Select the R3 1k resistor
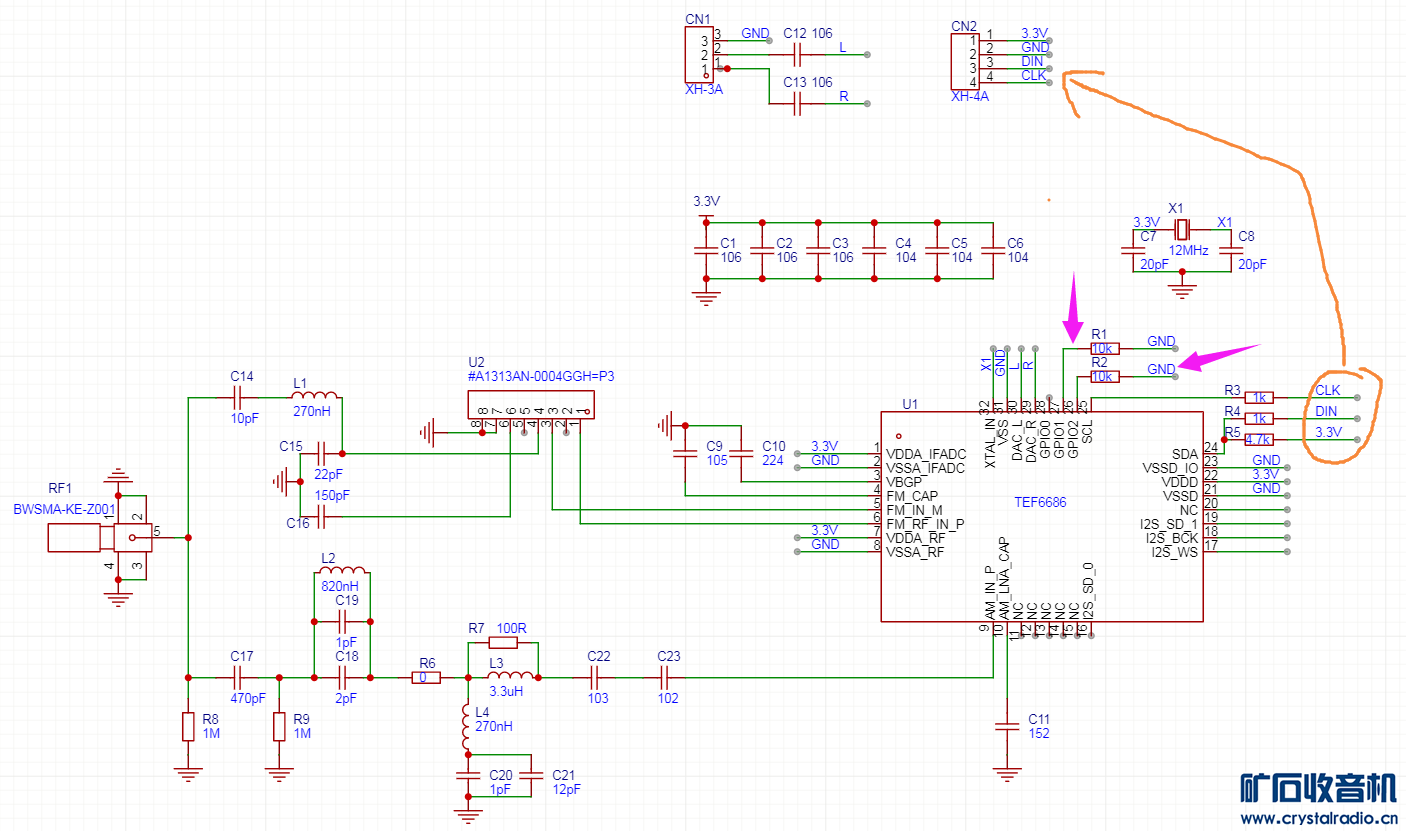This screenshot has width=1406, height=831. 1259,397
